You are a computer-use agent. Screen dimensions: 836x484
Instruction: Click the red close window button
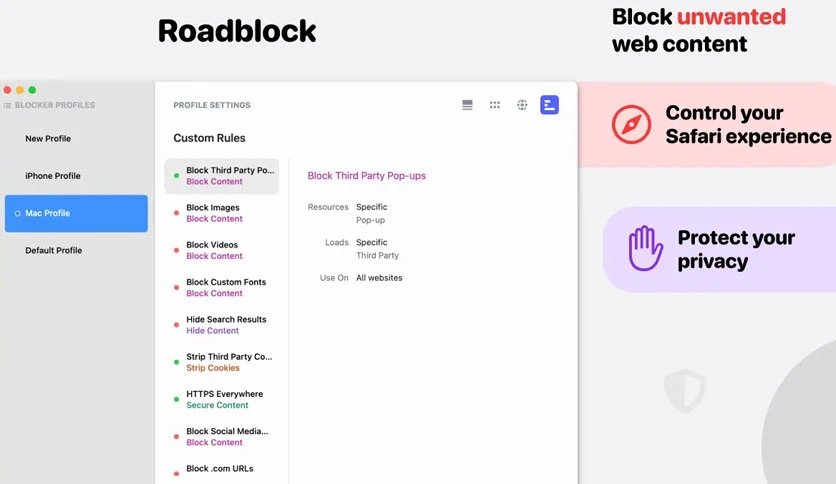pos(7,90)
